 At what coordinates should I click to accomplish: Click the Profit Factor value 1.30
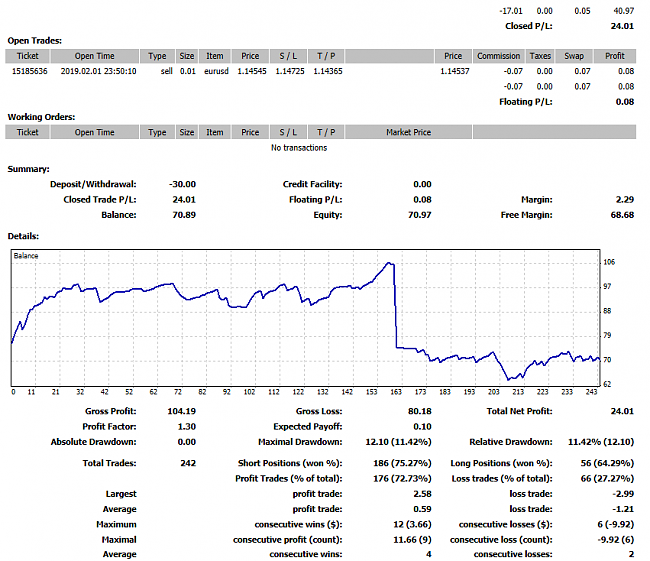(x=187, y=427)
